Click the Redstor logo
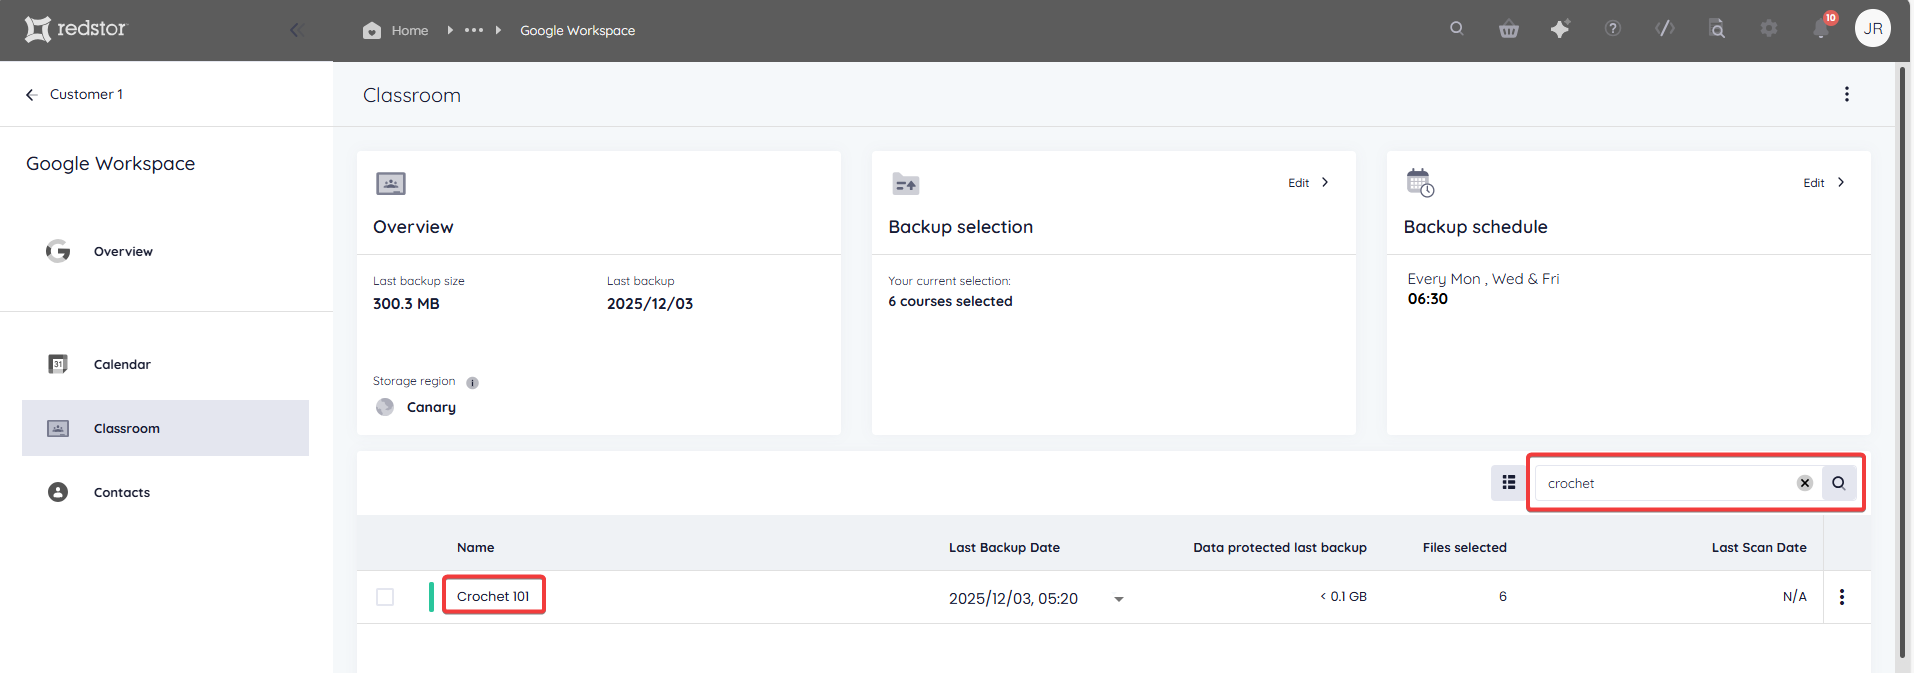1914x673 pixels. click(x=76, y=29)
